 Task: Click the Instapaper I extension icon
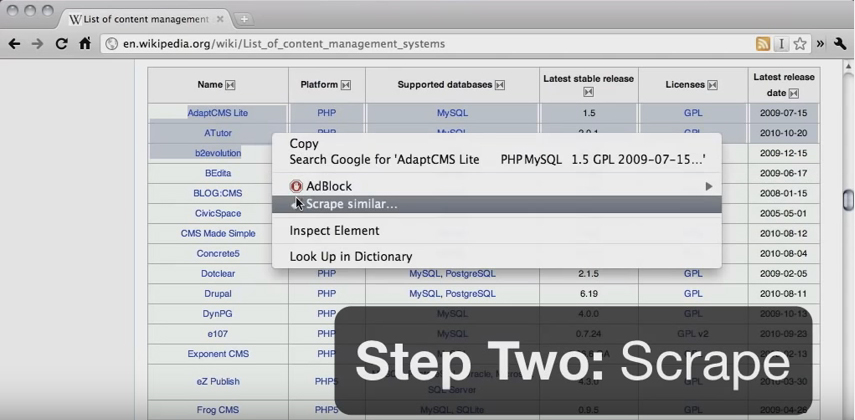(781, 44)
